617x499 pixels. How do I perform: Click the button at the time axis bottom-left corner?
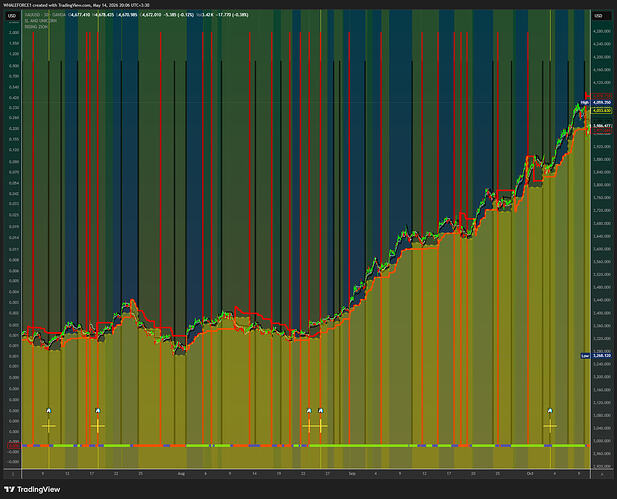pyautogui.click(x=13, y=474)
